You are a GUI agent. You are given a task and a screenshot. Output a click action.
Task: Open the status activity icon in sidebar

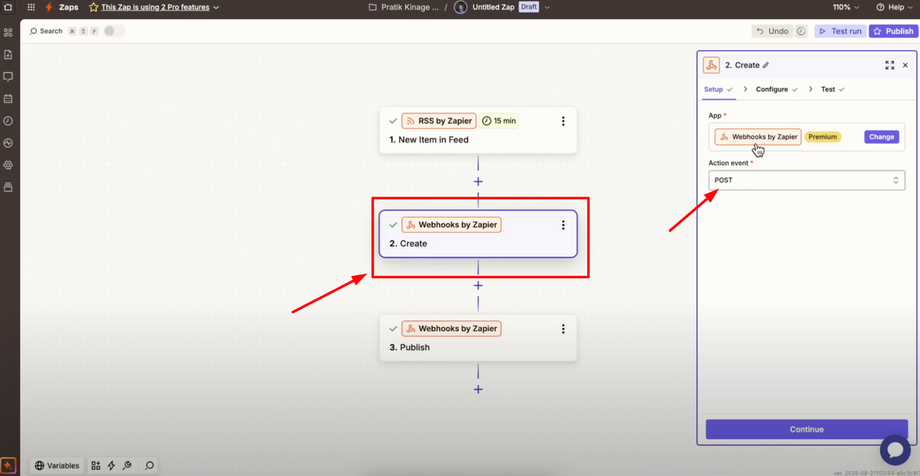tap(8, 143)
